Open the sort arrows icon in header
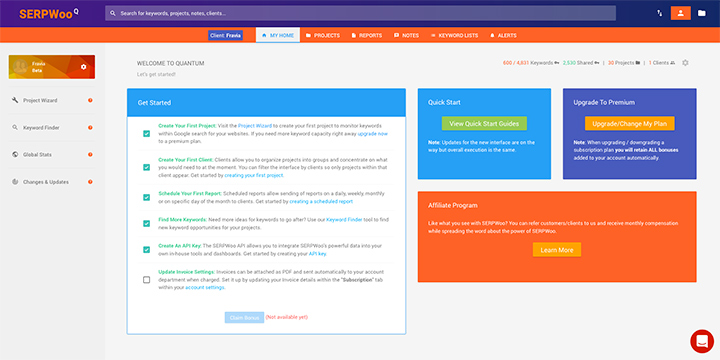The height and width of the screenshot is (360, 720). pyautogui.click(x=659, y=13)
